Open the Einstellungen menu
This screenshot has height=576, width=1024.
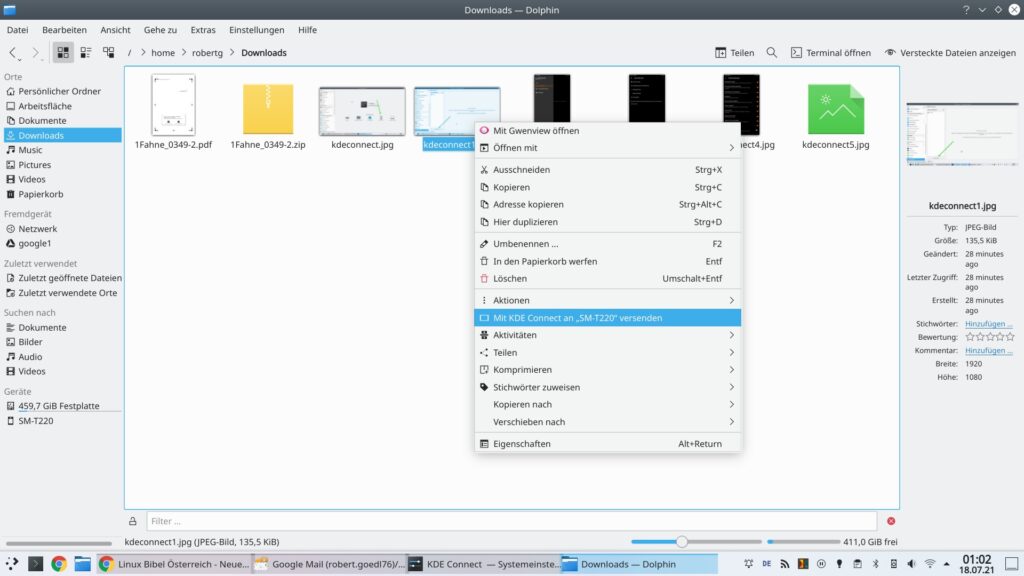pos(257,29)
